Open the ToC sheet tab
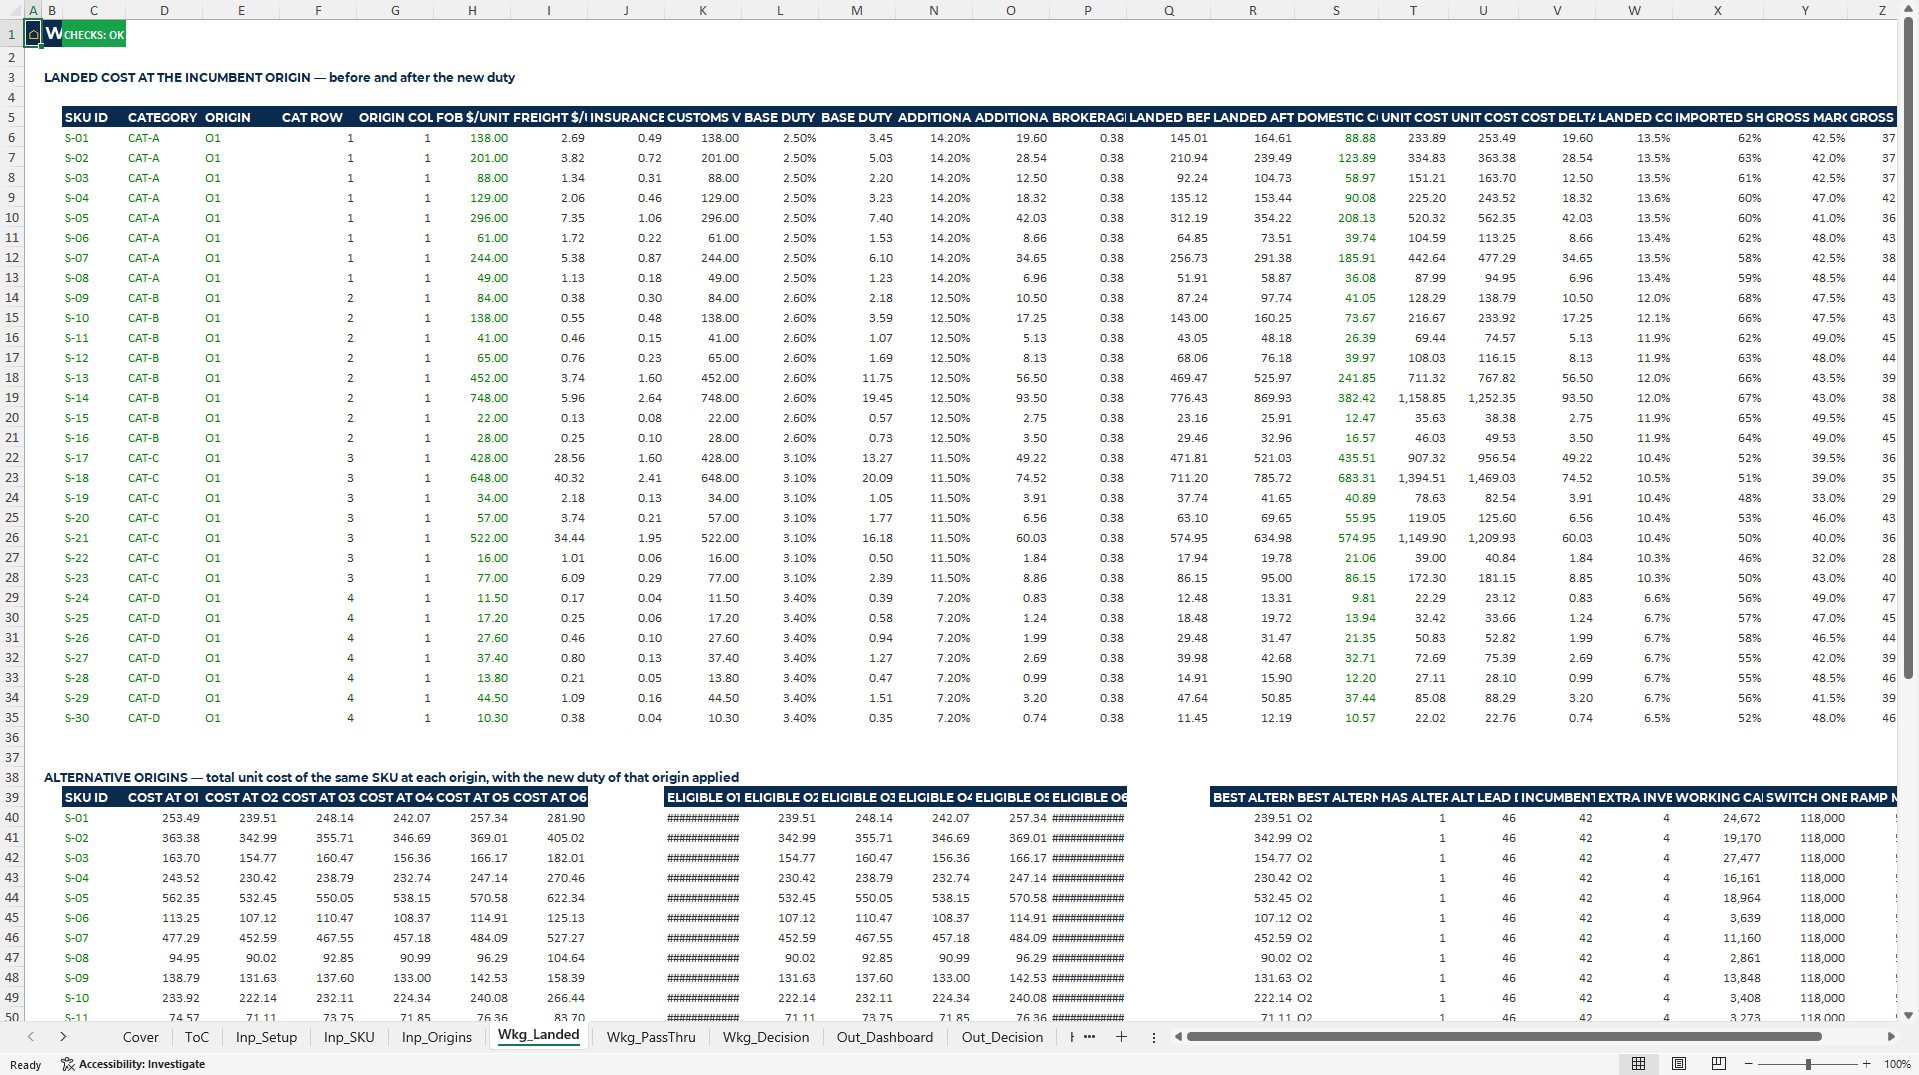Image resolution: width=1919 pixels, height=1075 pixels. tap(197, 1037)
